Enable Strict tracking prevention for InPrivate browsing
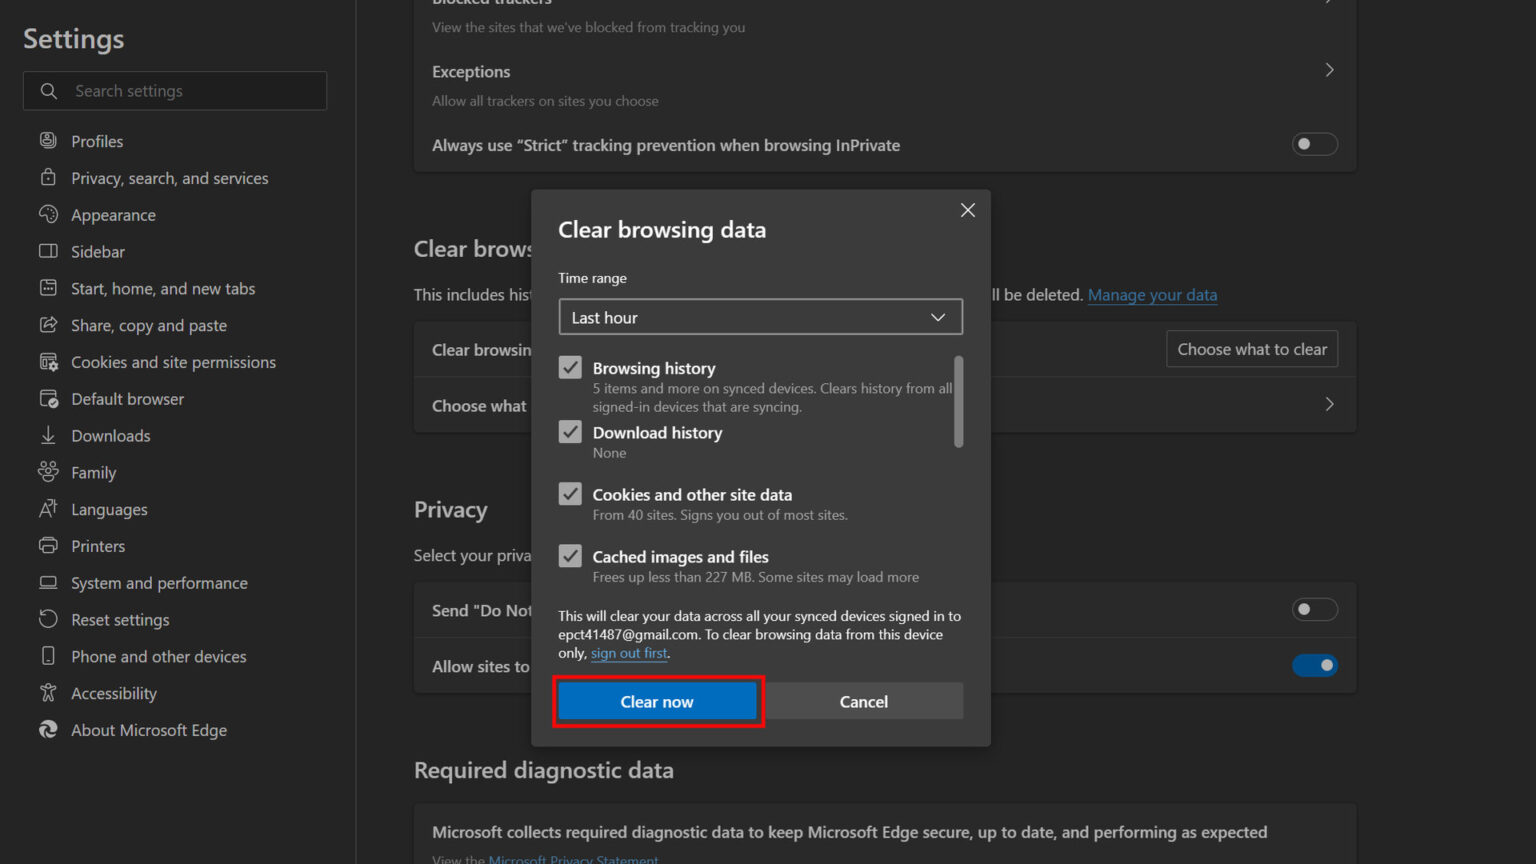Image resolution: width=1536 pixels, height=864 pixels. click(1314, 144)
